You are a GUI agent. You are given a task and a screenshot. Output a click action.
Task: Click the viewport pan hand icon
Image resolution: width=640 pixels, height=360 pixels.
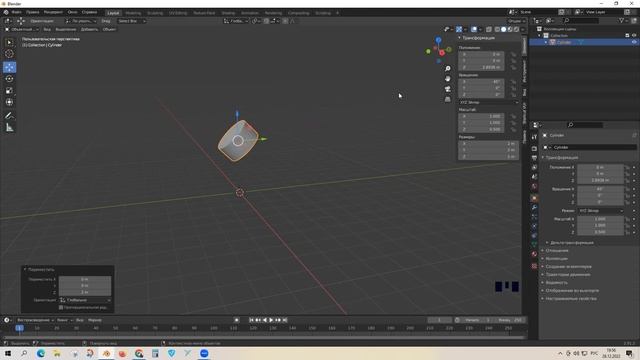pos(448,78)
